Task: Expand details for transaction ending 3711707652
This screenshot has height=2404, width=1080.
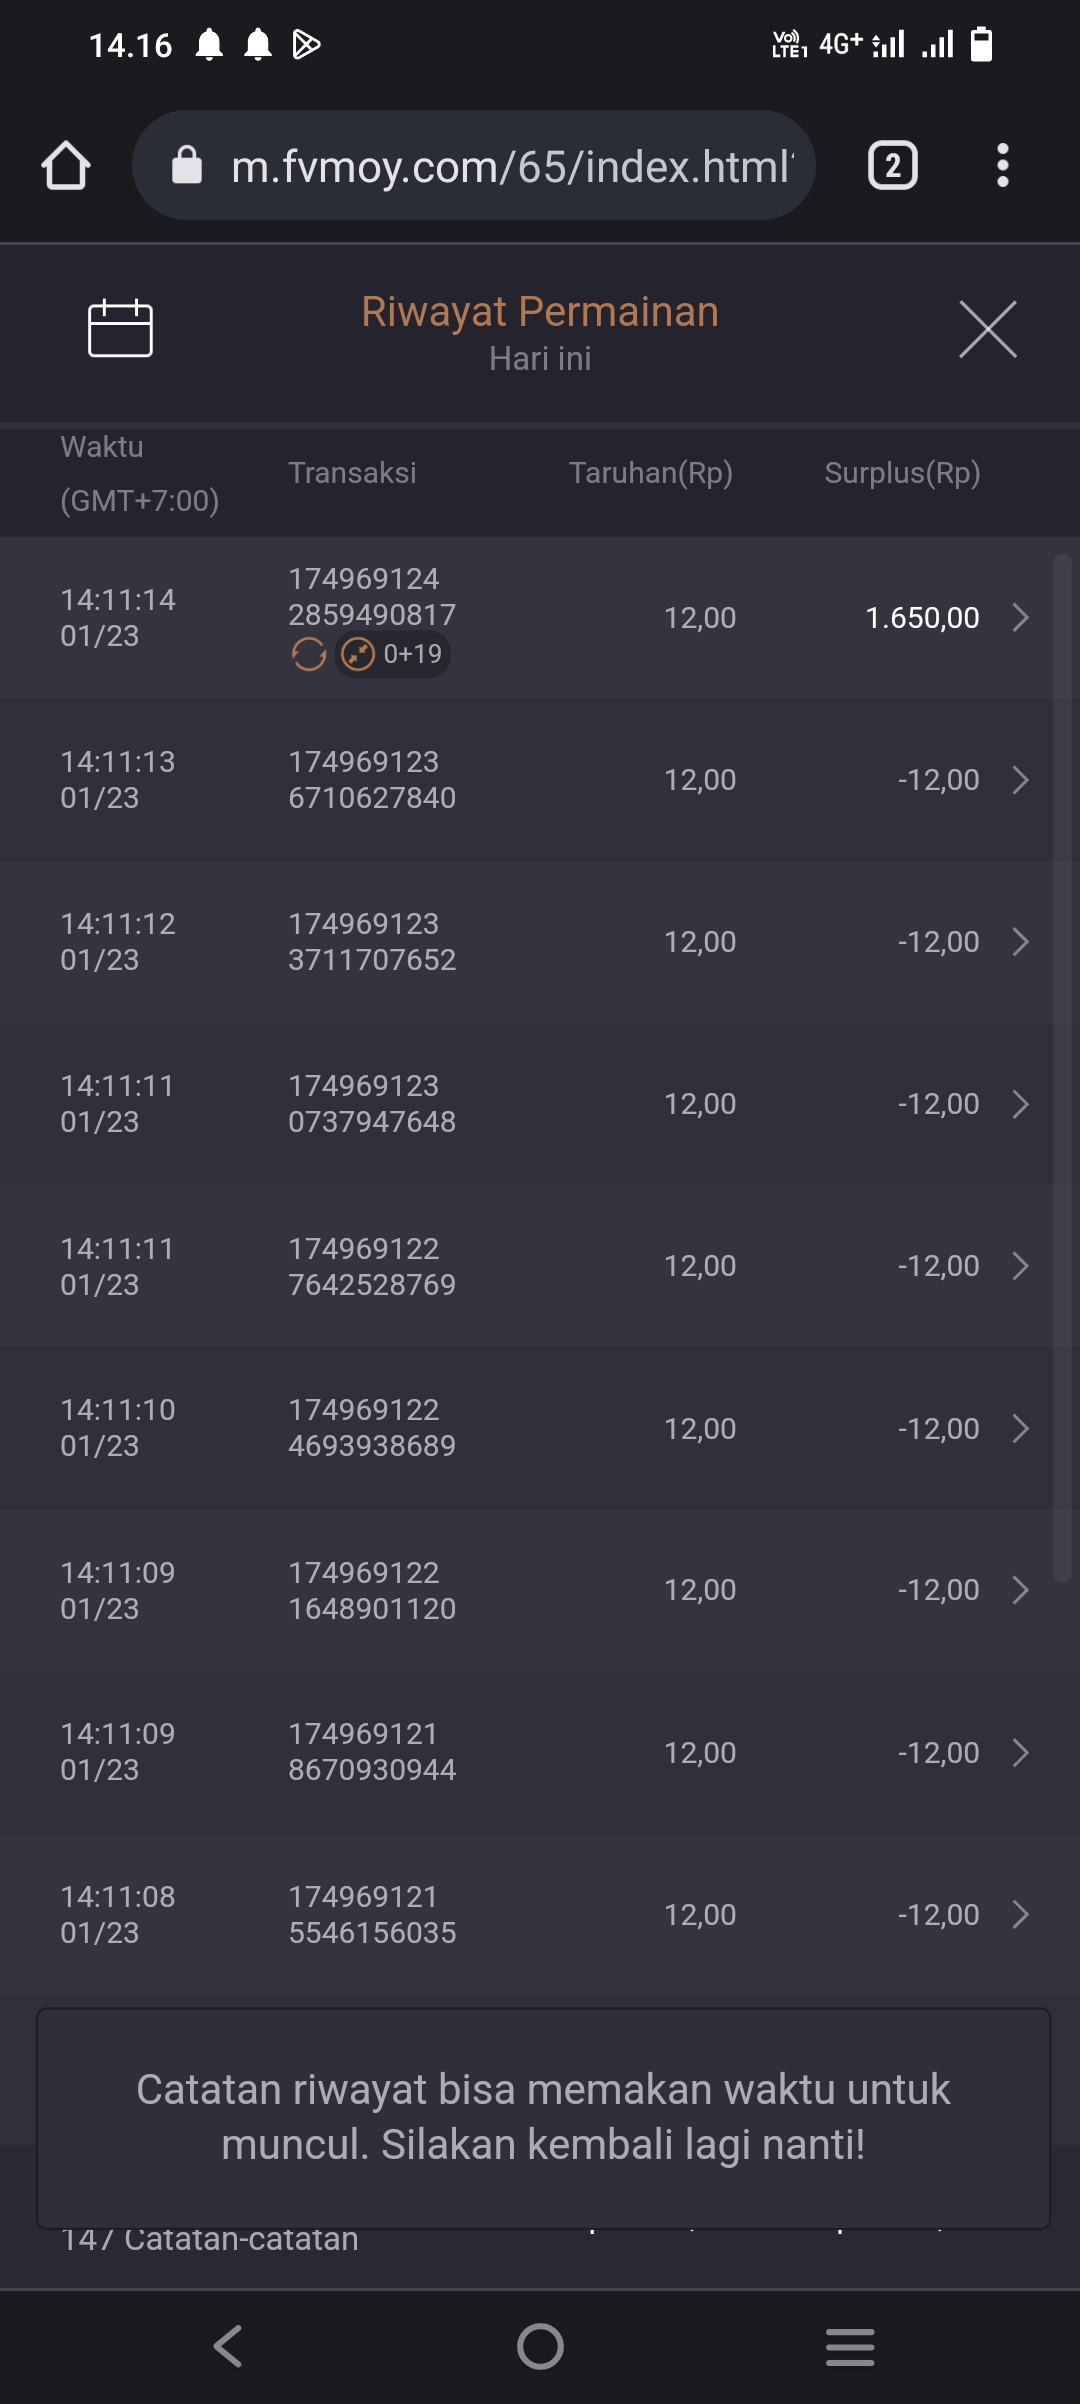Action: point(1020,942)
